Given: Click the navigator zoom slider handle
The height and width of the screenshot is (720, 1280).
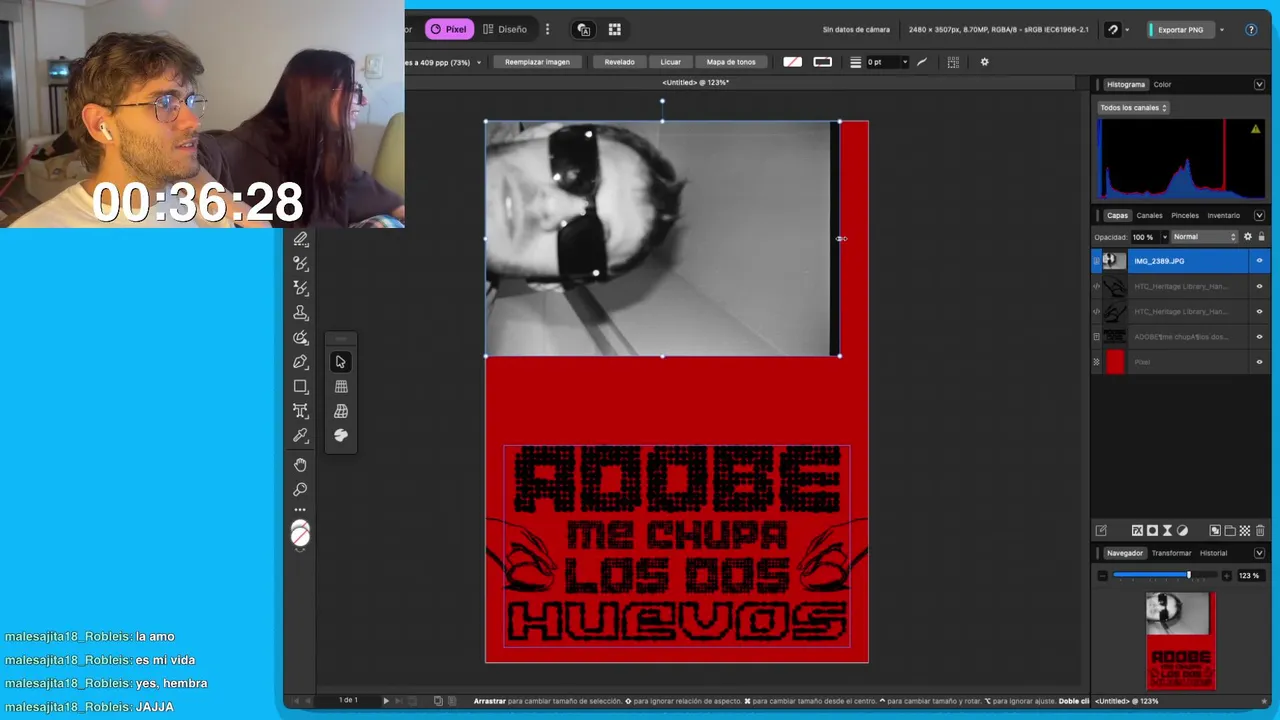Looking at the screenshot, I should (x=1188, y=575).
